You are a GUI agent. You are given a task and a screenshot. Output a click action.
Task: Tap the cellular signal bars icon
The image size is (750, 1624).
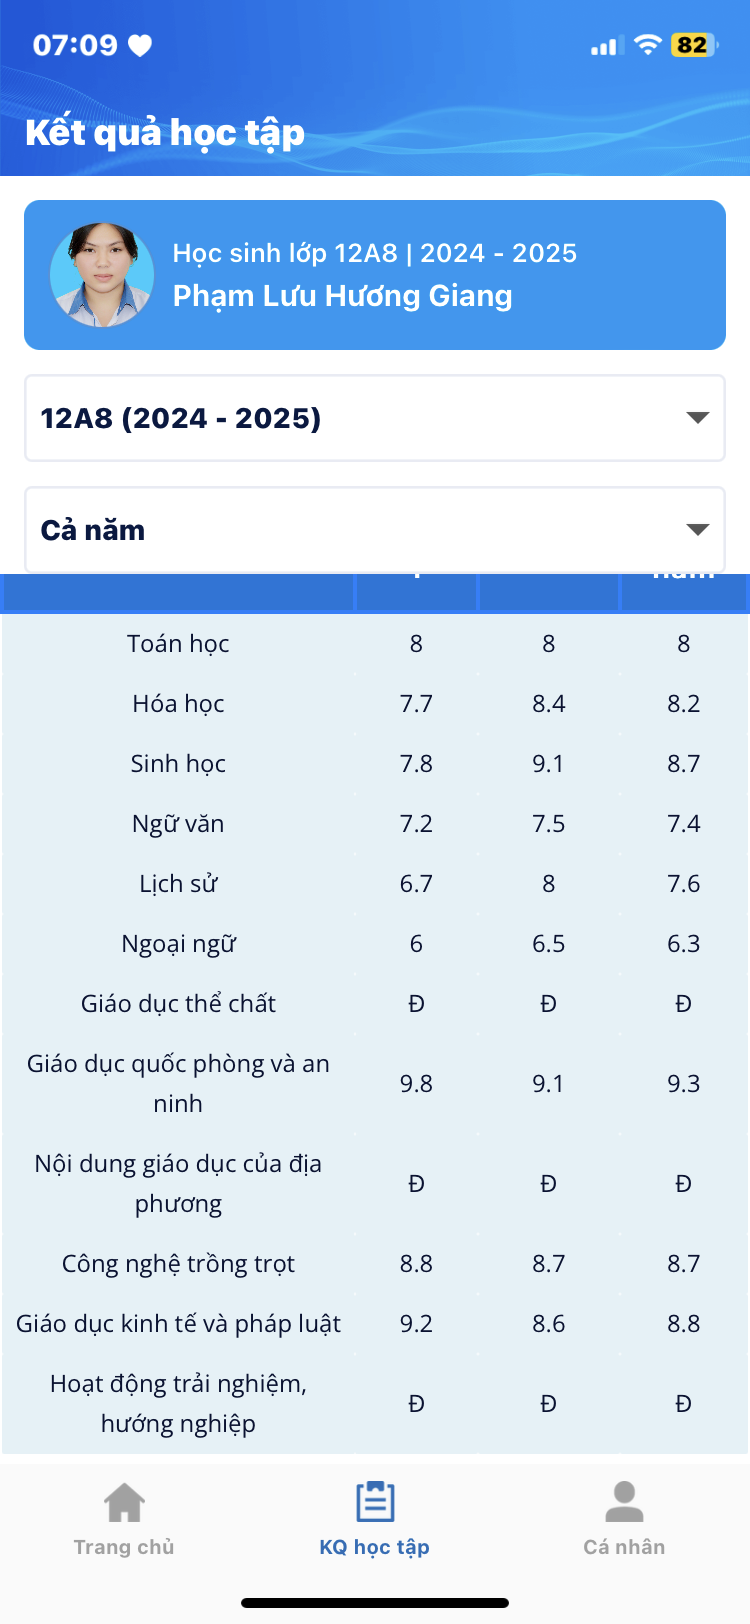(607, 46)
